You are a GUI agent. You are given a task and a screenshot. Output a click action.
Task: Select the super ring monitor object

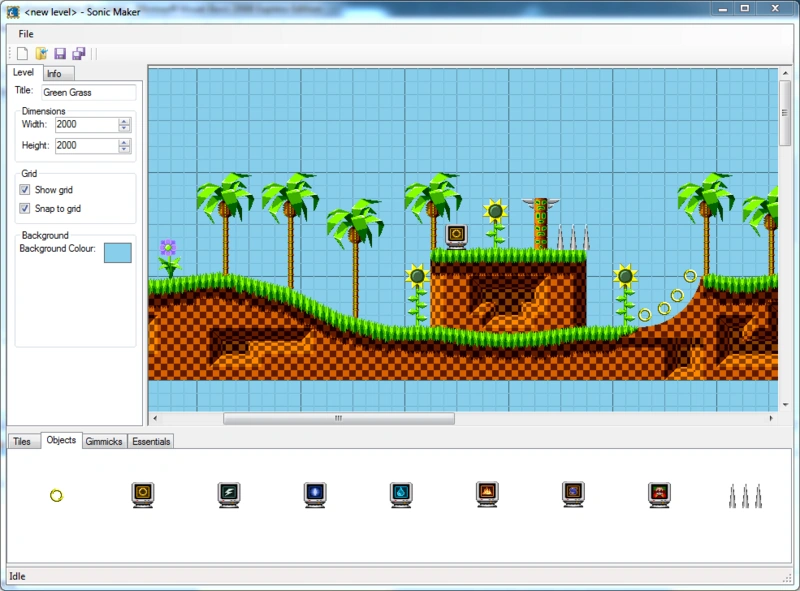pos(143,494)
